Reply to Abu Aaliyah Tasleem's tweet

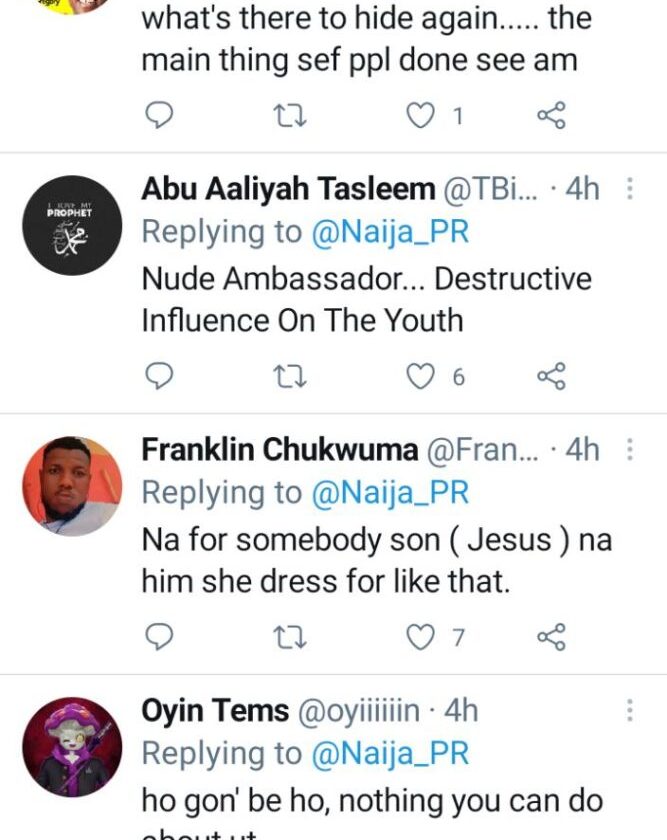pyautogui.click(x=160, y=376)
